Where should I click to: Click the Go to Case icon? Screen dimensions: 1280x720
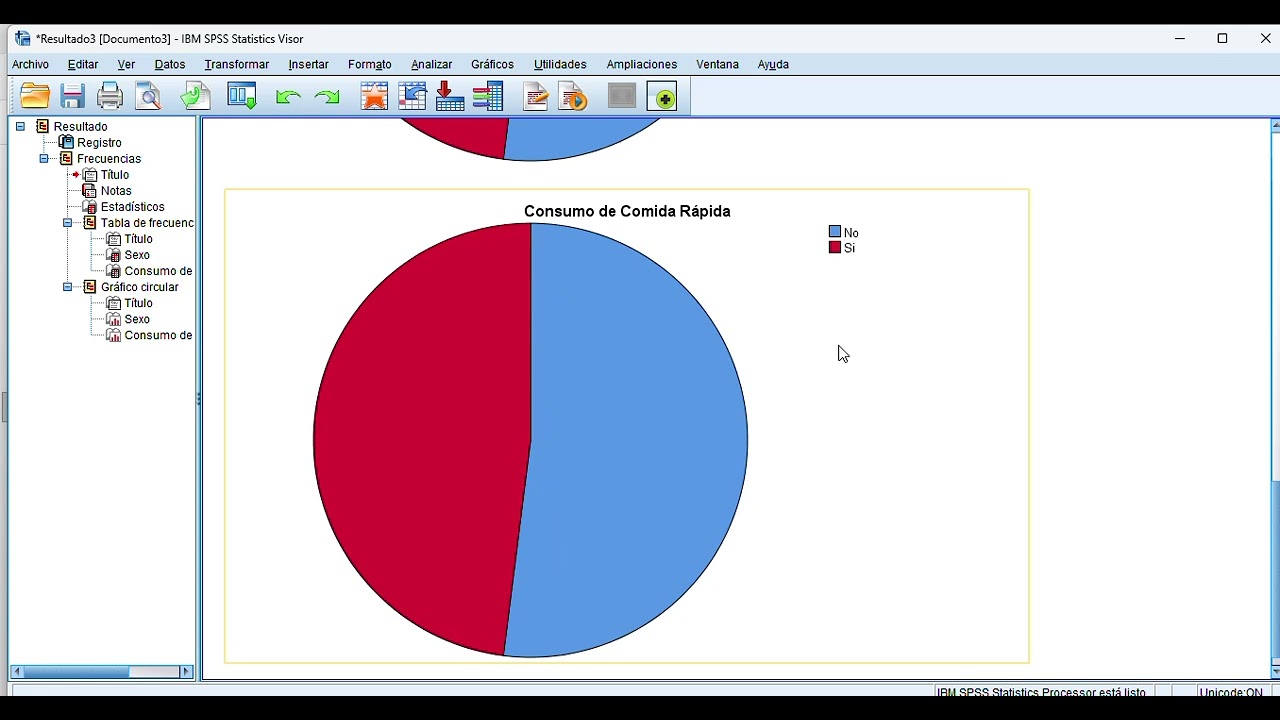[x=412, y=96]
